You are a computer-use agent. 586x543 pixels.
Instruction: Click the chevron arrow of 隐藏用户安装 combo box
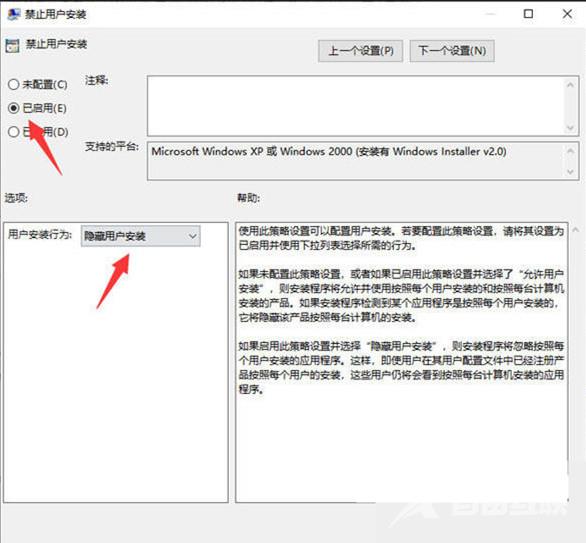tap(192, 236)
